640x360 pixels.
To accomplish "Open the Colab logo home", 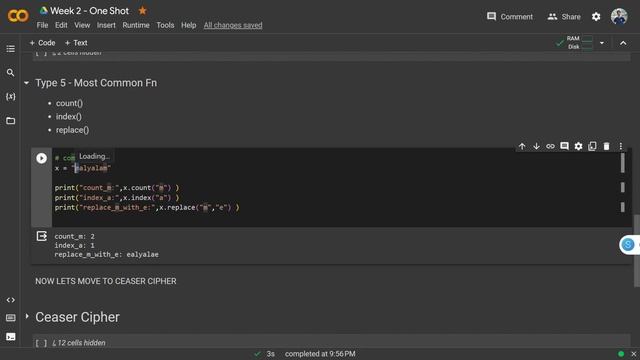I will coord(18,16).
